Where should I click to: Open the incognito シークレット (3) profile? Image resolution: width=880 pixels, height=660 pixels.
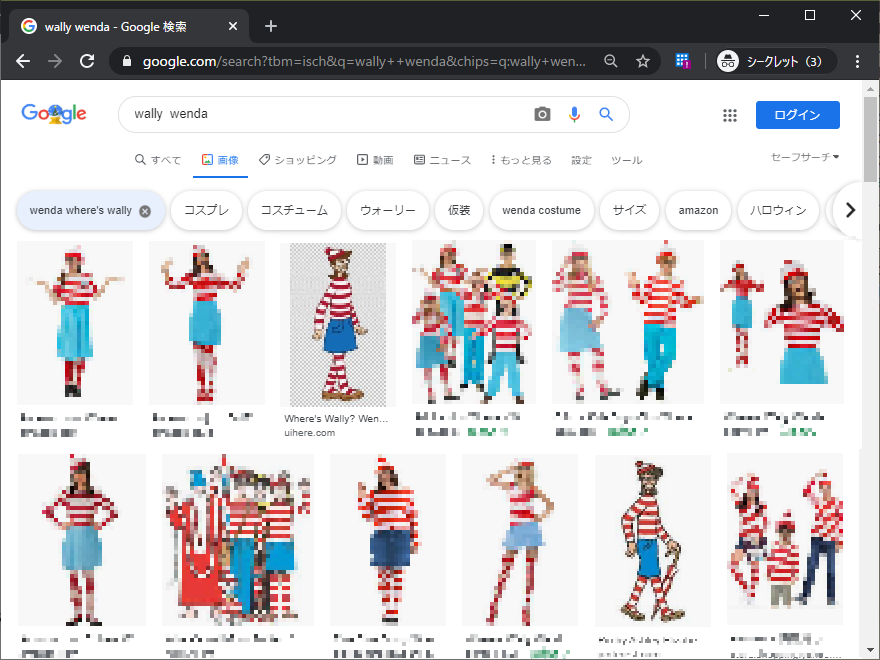point(777,61)
